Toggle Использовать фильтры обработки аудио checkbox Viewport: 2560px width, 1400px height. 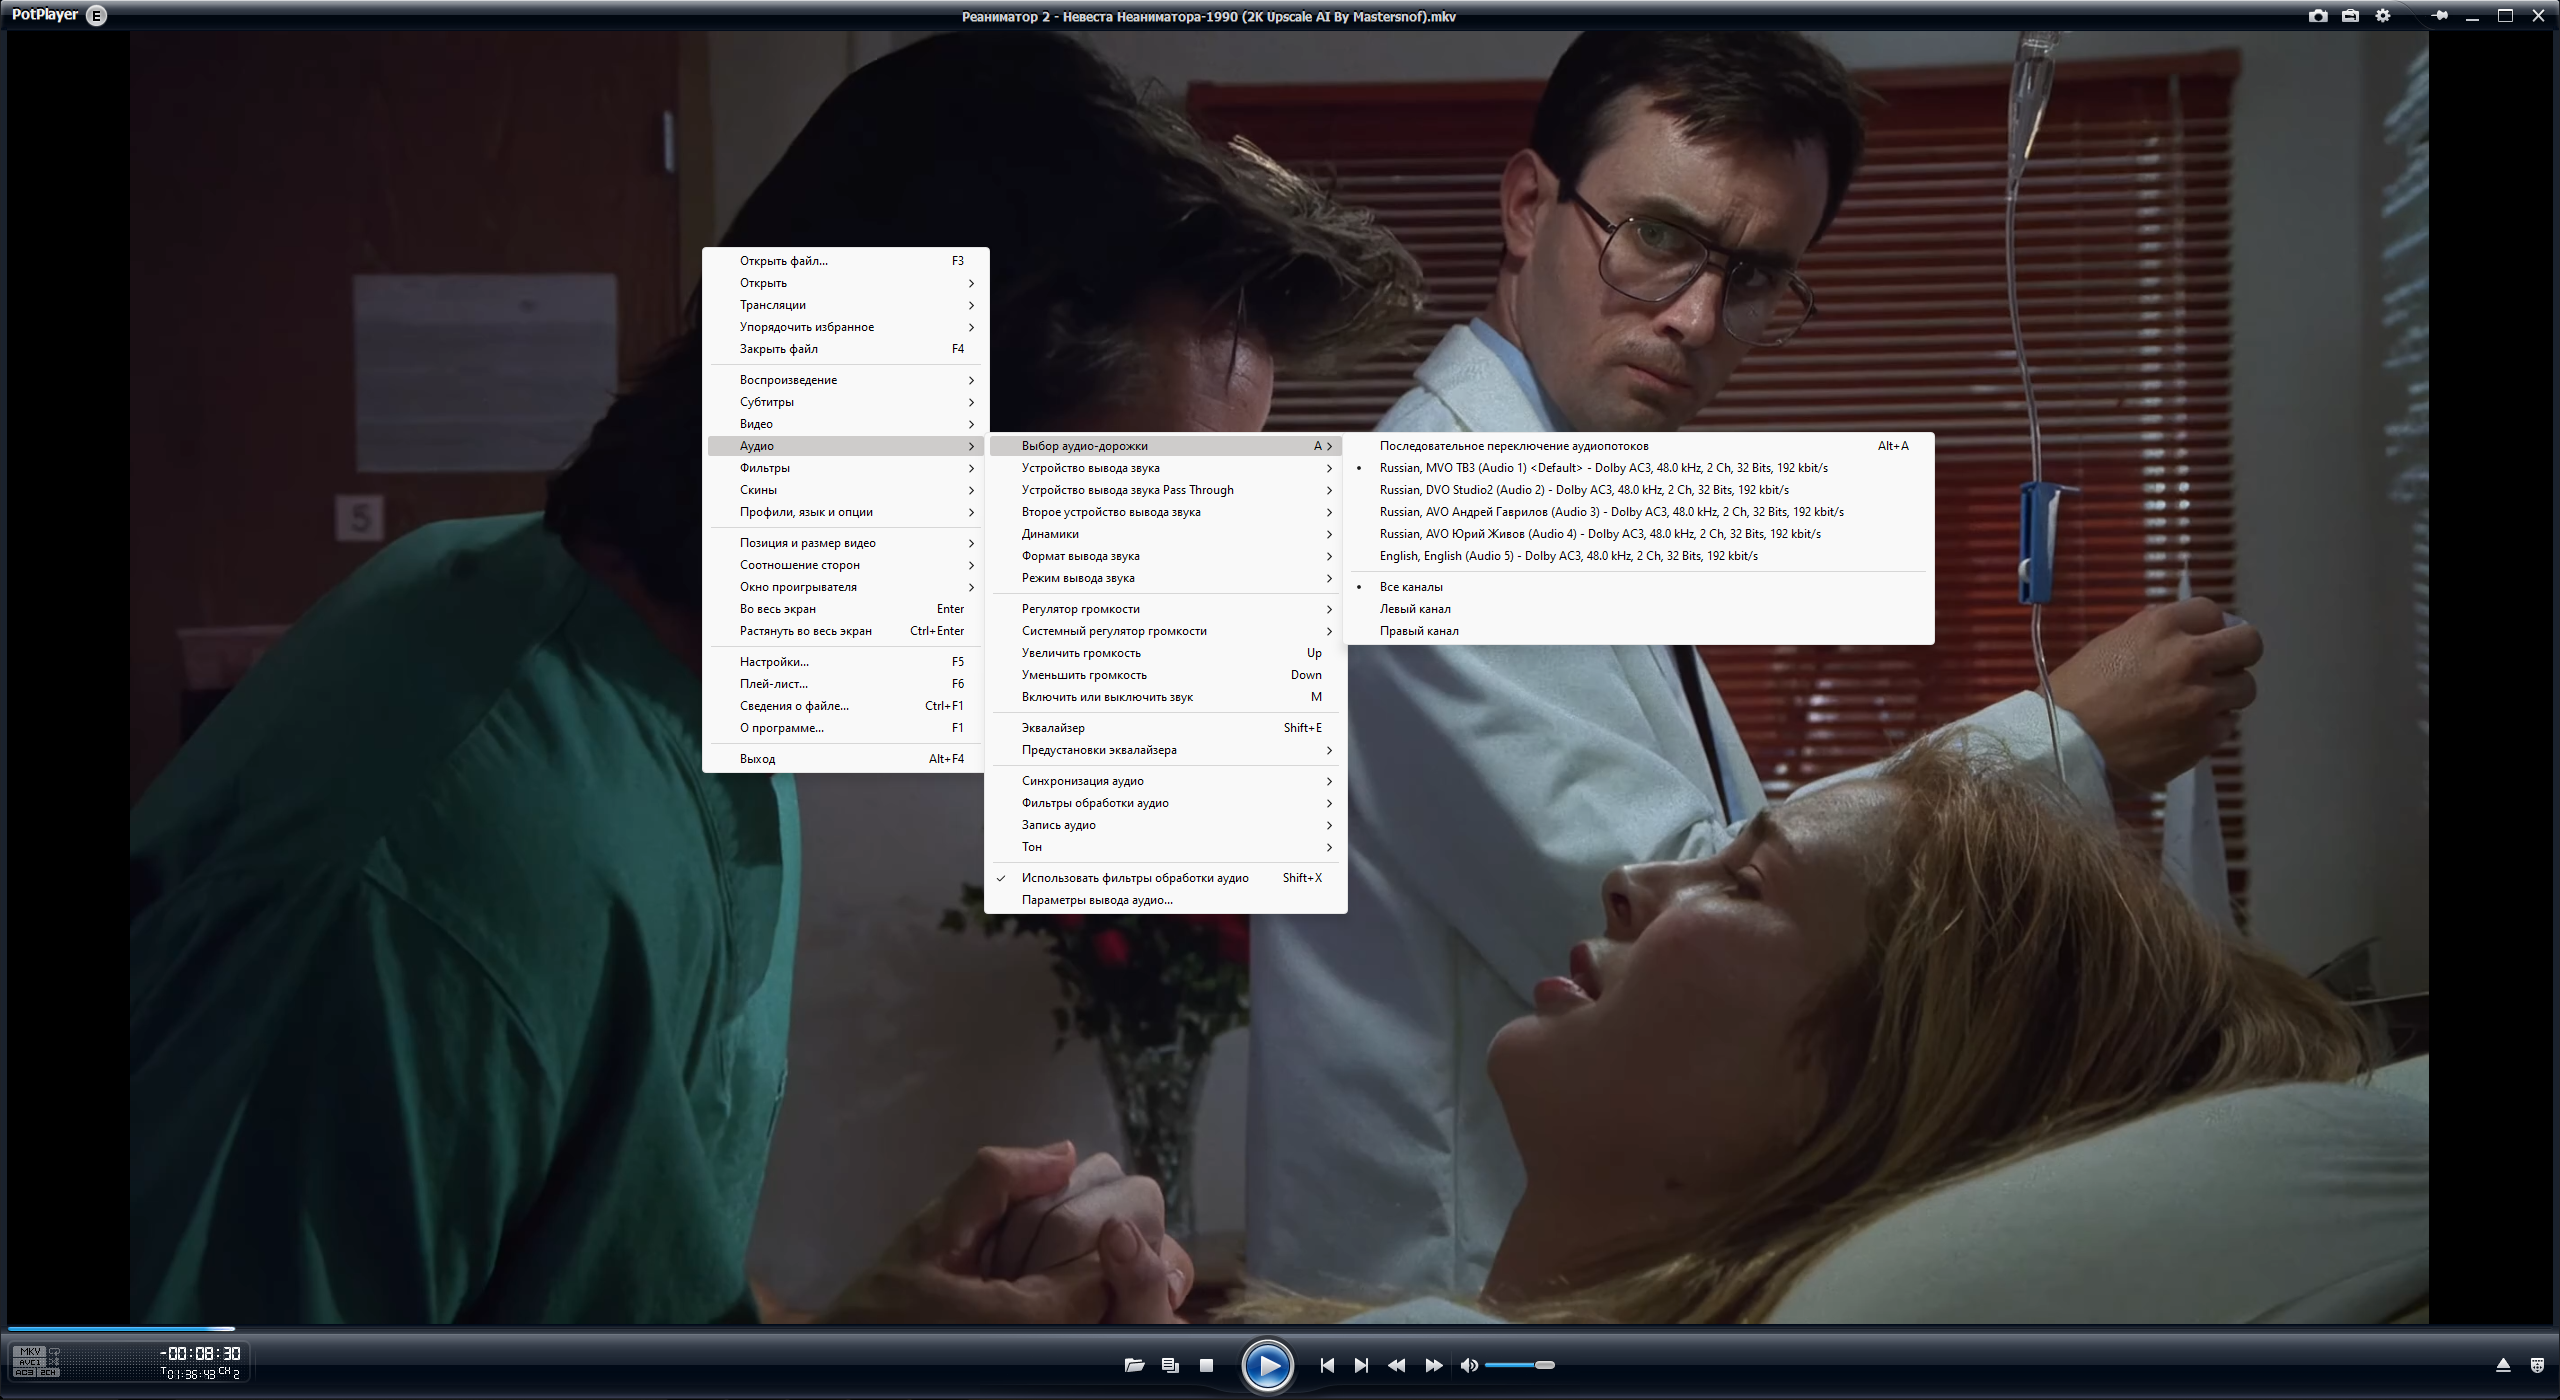point(1135,878)
